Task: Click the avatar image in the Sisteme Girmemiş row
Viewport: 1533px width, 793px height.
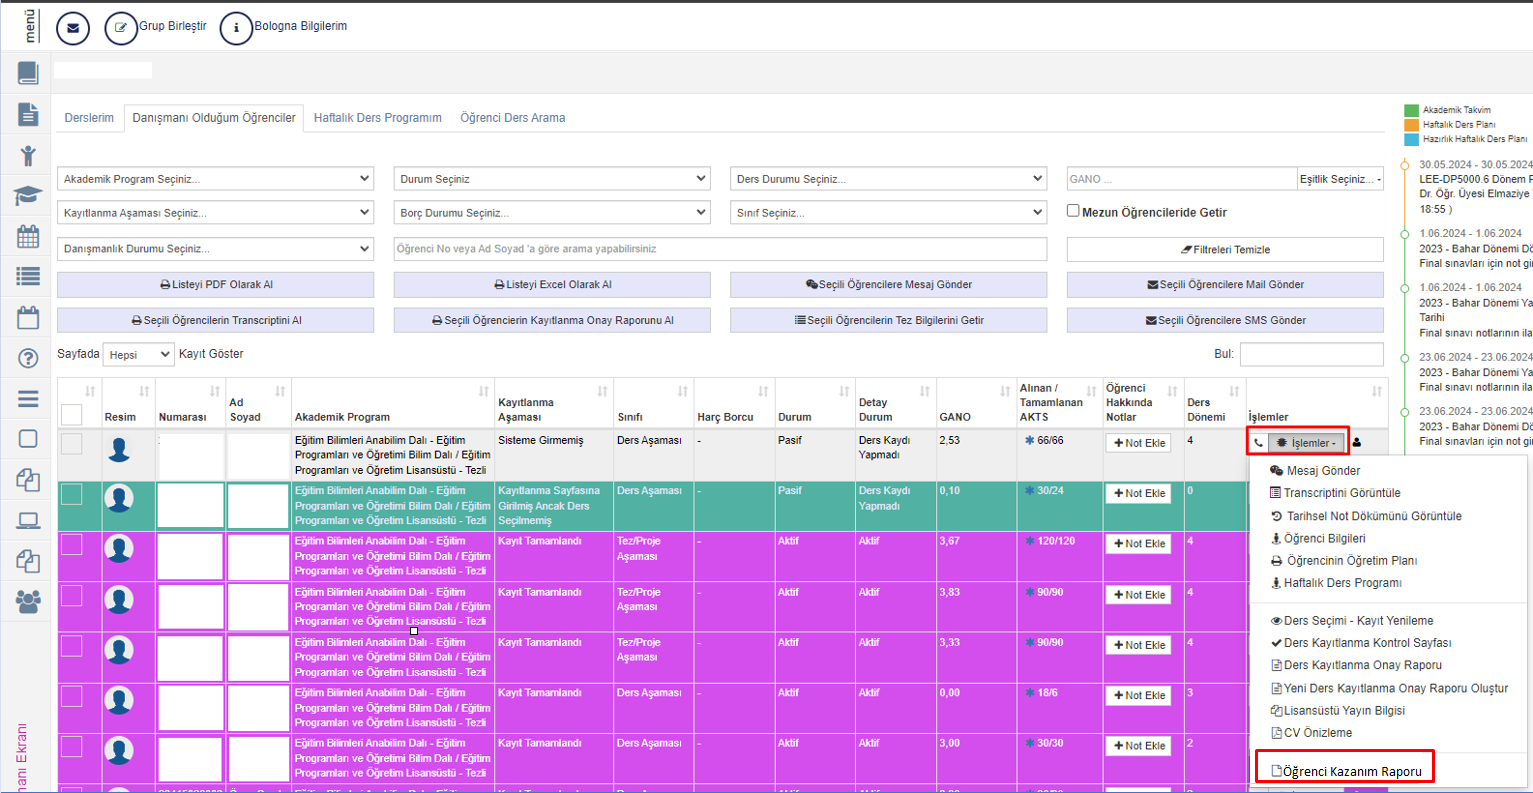Action: point(119,449)
